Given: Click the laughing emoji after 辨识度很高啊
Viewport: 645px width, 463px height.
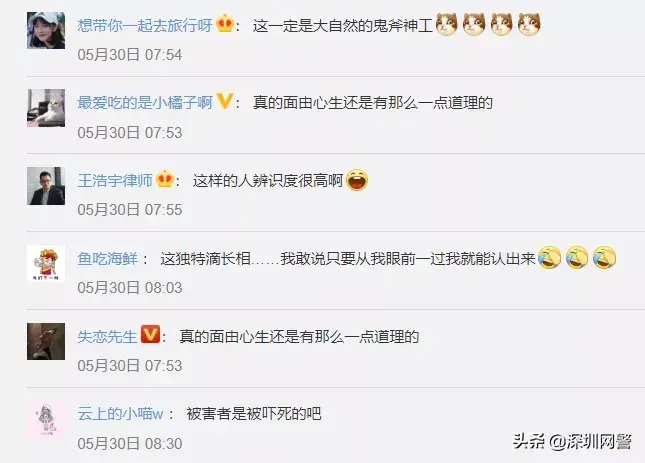Looking at the screenshot, I should pos(357,180).
